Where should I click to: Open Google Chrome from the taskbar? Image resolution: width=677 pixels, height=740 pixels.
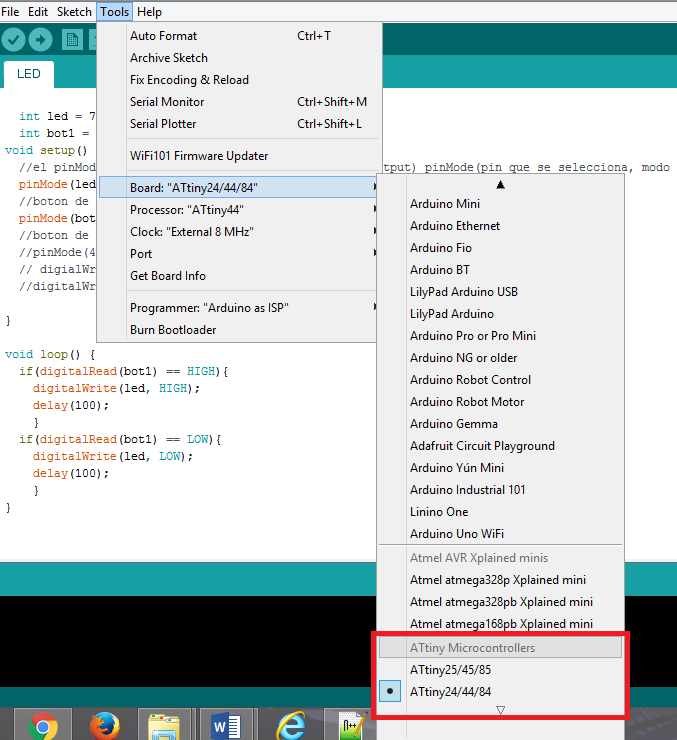tap(43, 725)
